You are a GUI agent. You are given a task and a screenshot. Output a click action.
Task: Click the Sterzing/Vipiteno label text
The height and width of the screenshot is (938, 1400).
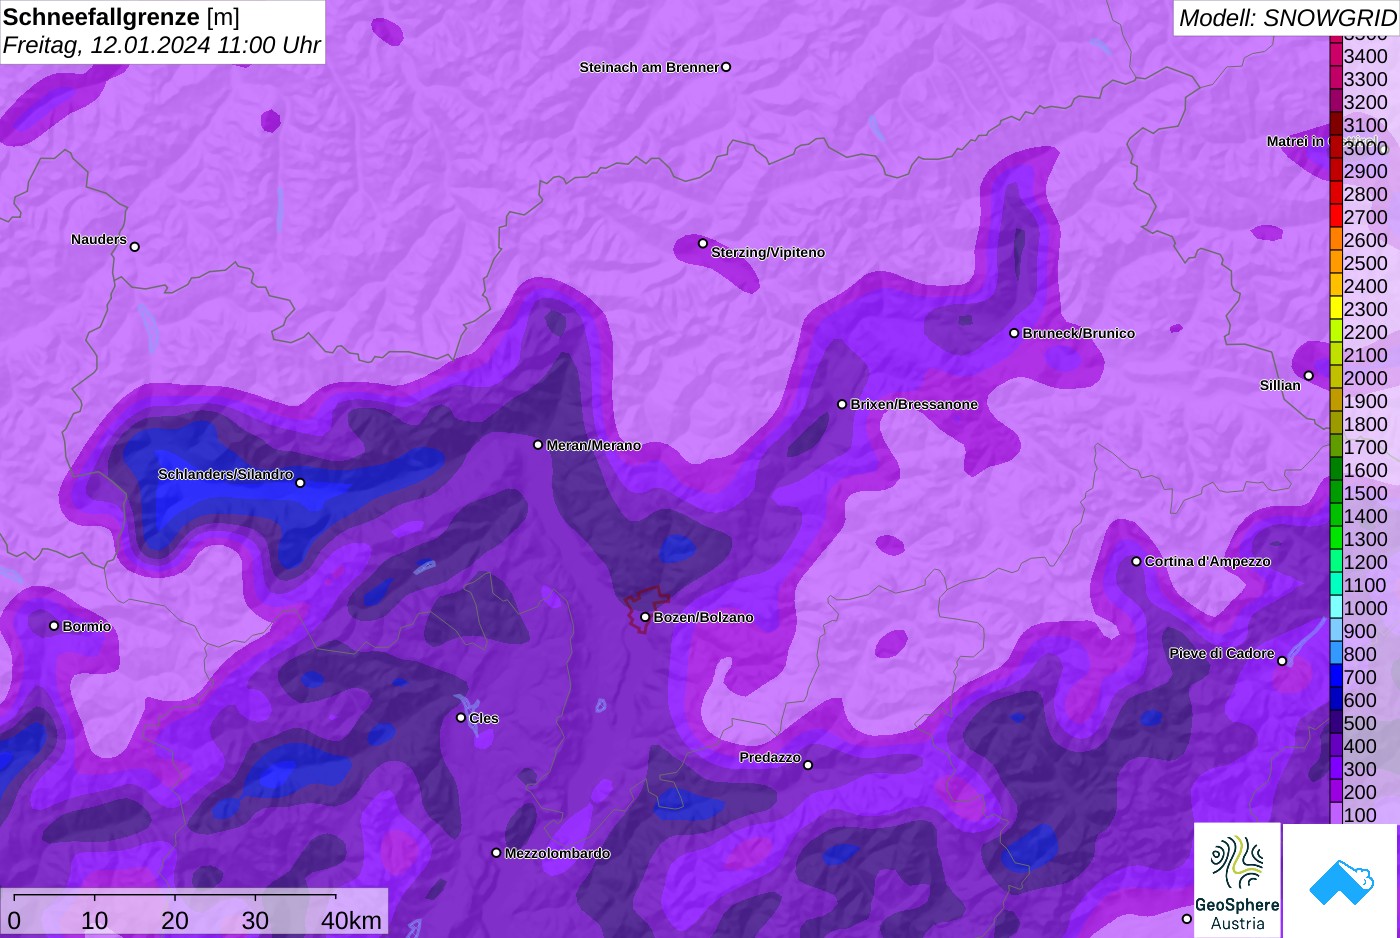(768, 252)
